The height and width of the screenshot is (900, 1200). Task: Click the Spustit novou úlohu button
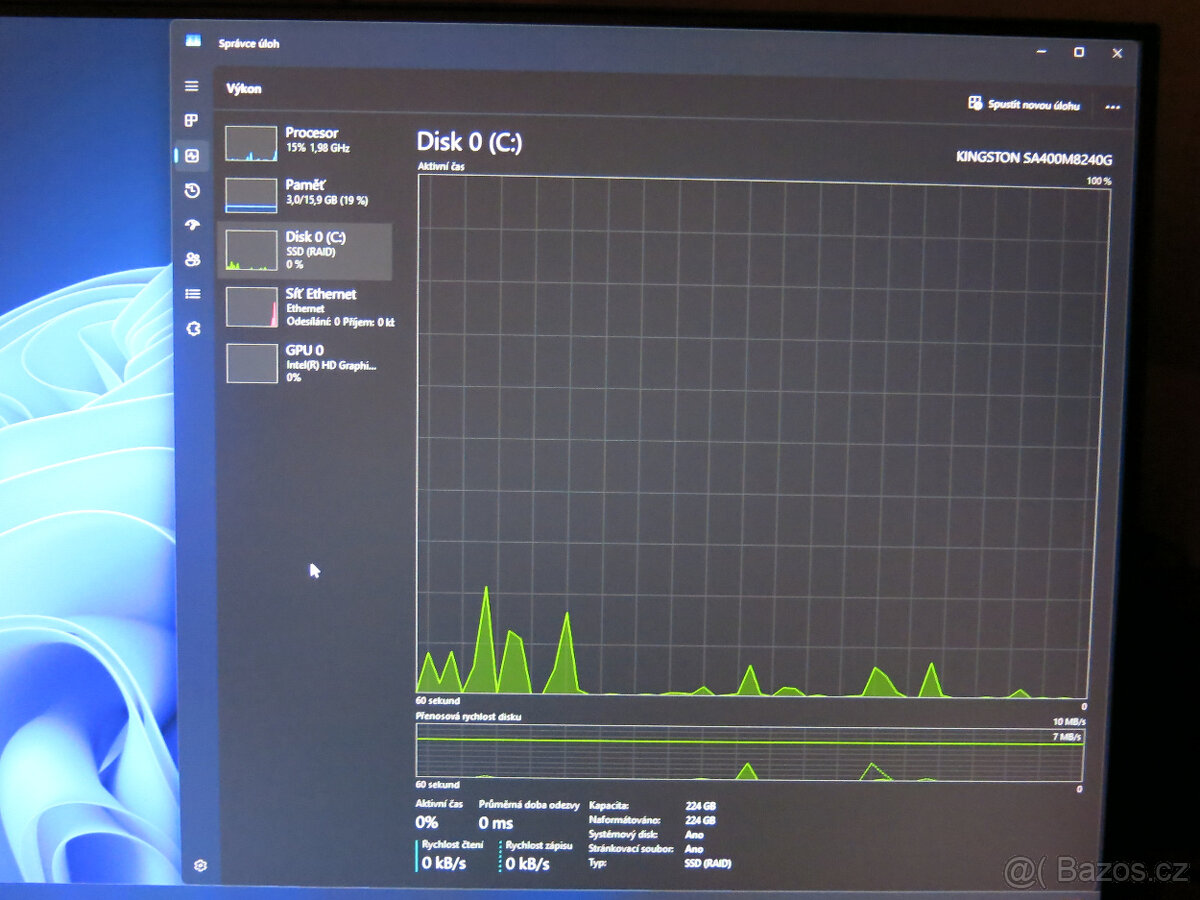[1024, 104]
